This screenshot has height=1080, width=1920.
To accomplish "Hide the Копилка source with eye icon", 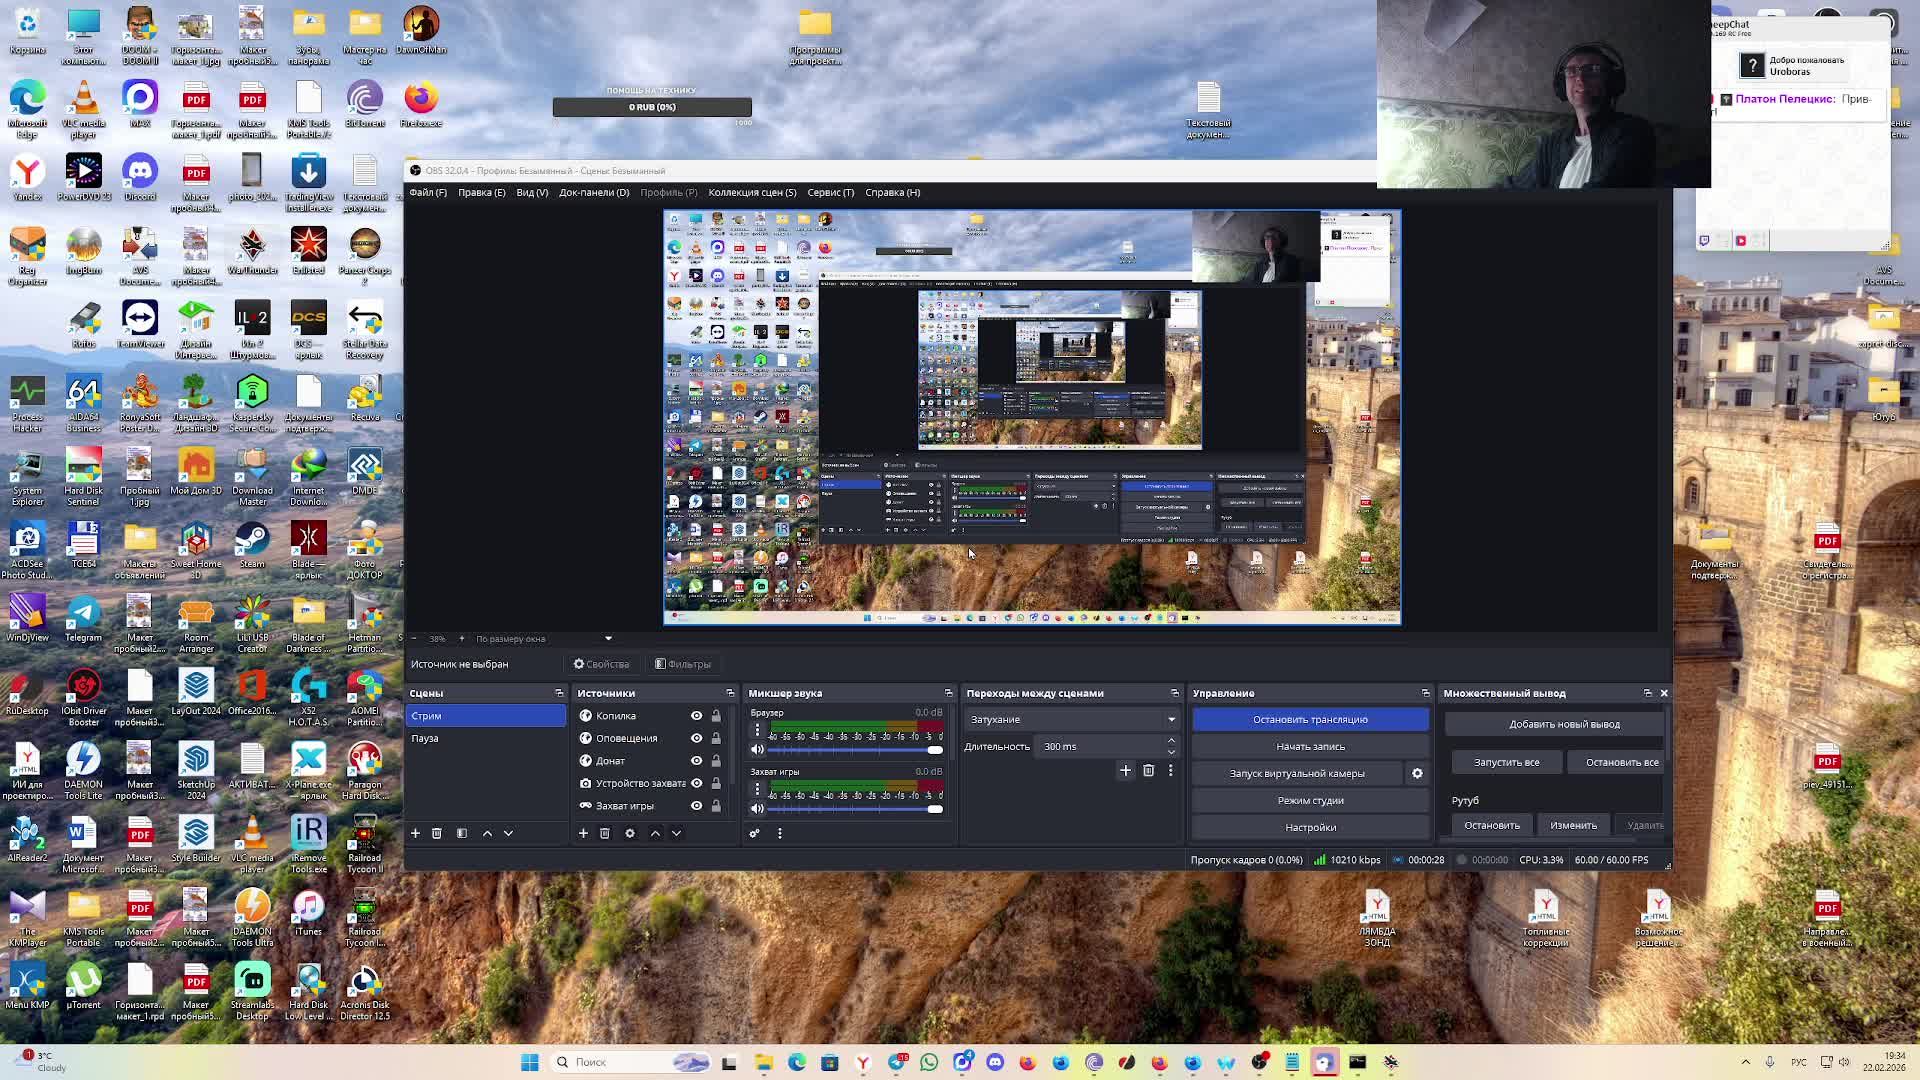I will pyautogui.click(x=696, y=716).
